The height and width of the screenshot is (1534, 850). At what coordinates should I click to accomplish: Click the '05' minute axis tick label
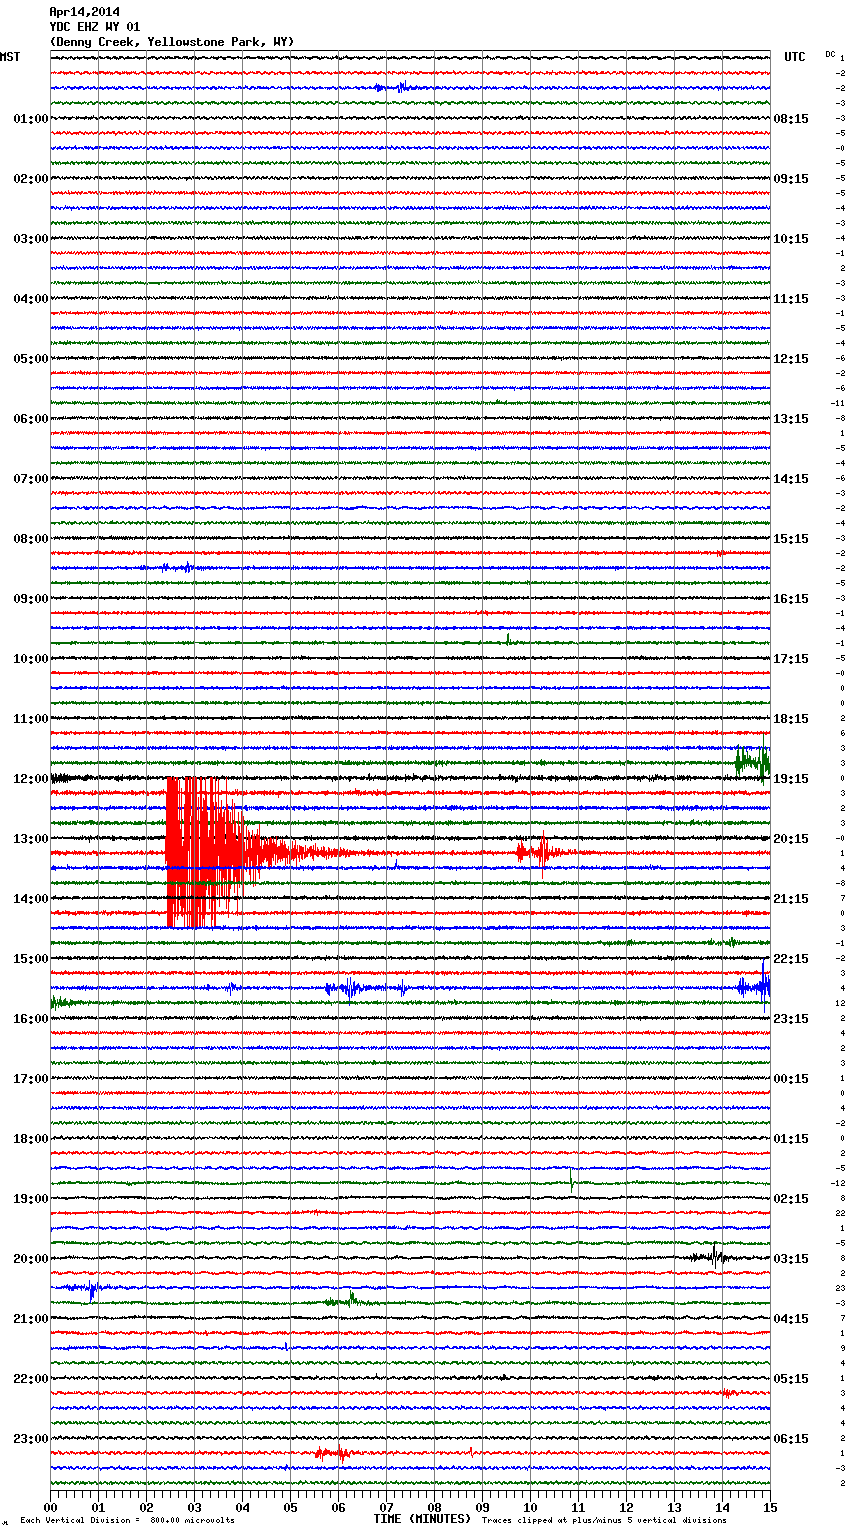coord(290,1507)
